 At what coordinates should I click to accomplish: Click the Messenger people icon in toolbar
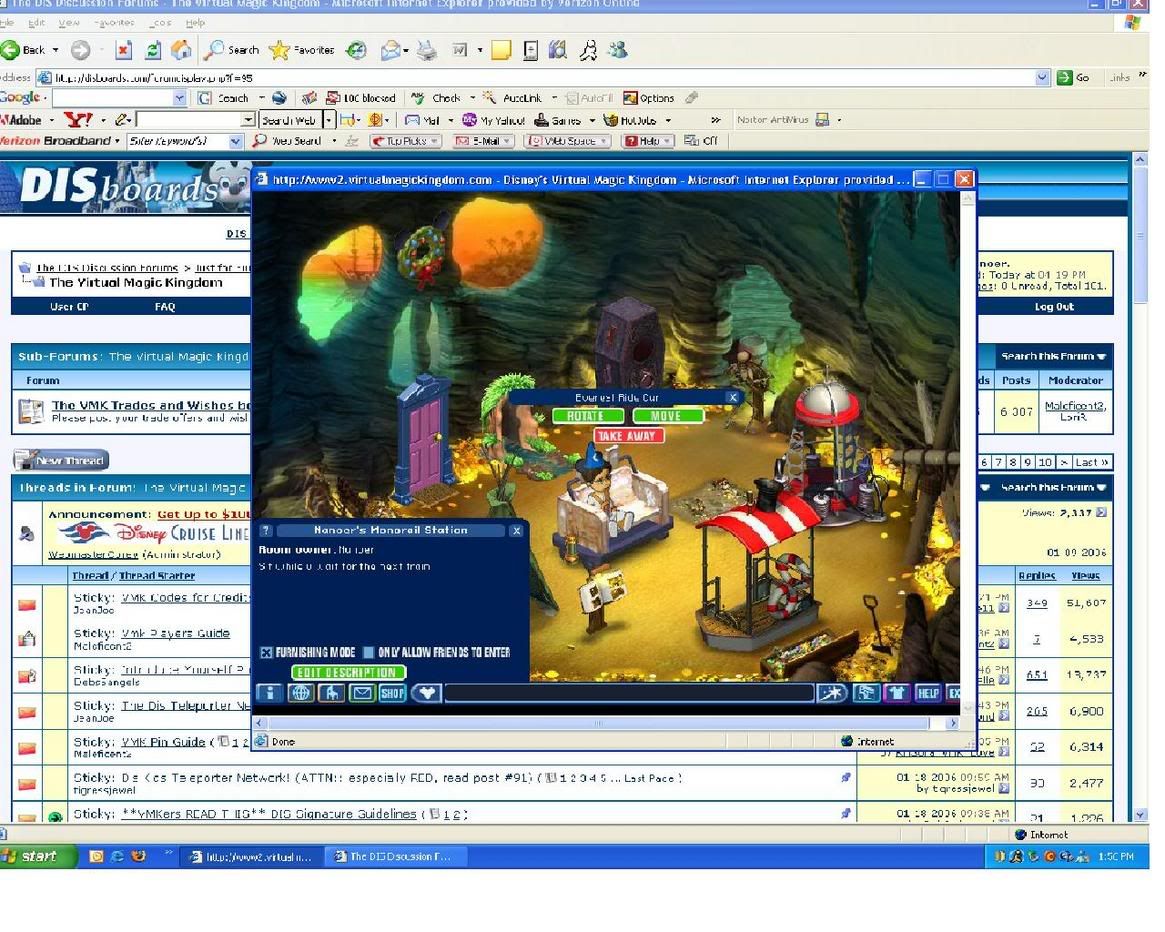(x=617, y=50)
